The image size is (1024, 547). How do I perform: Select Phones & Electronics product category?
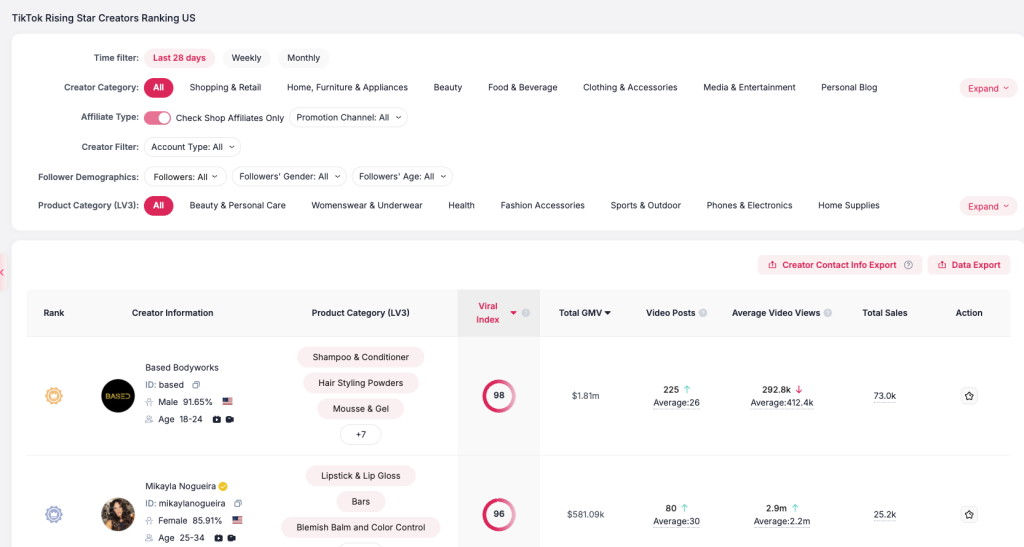[749, 206]
